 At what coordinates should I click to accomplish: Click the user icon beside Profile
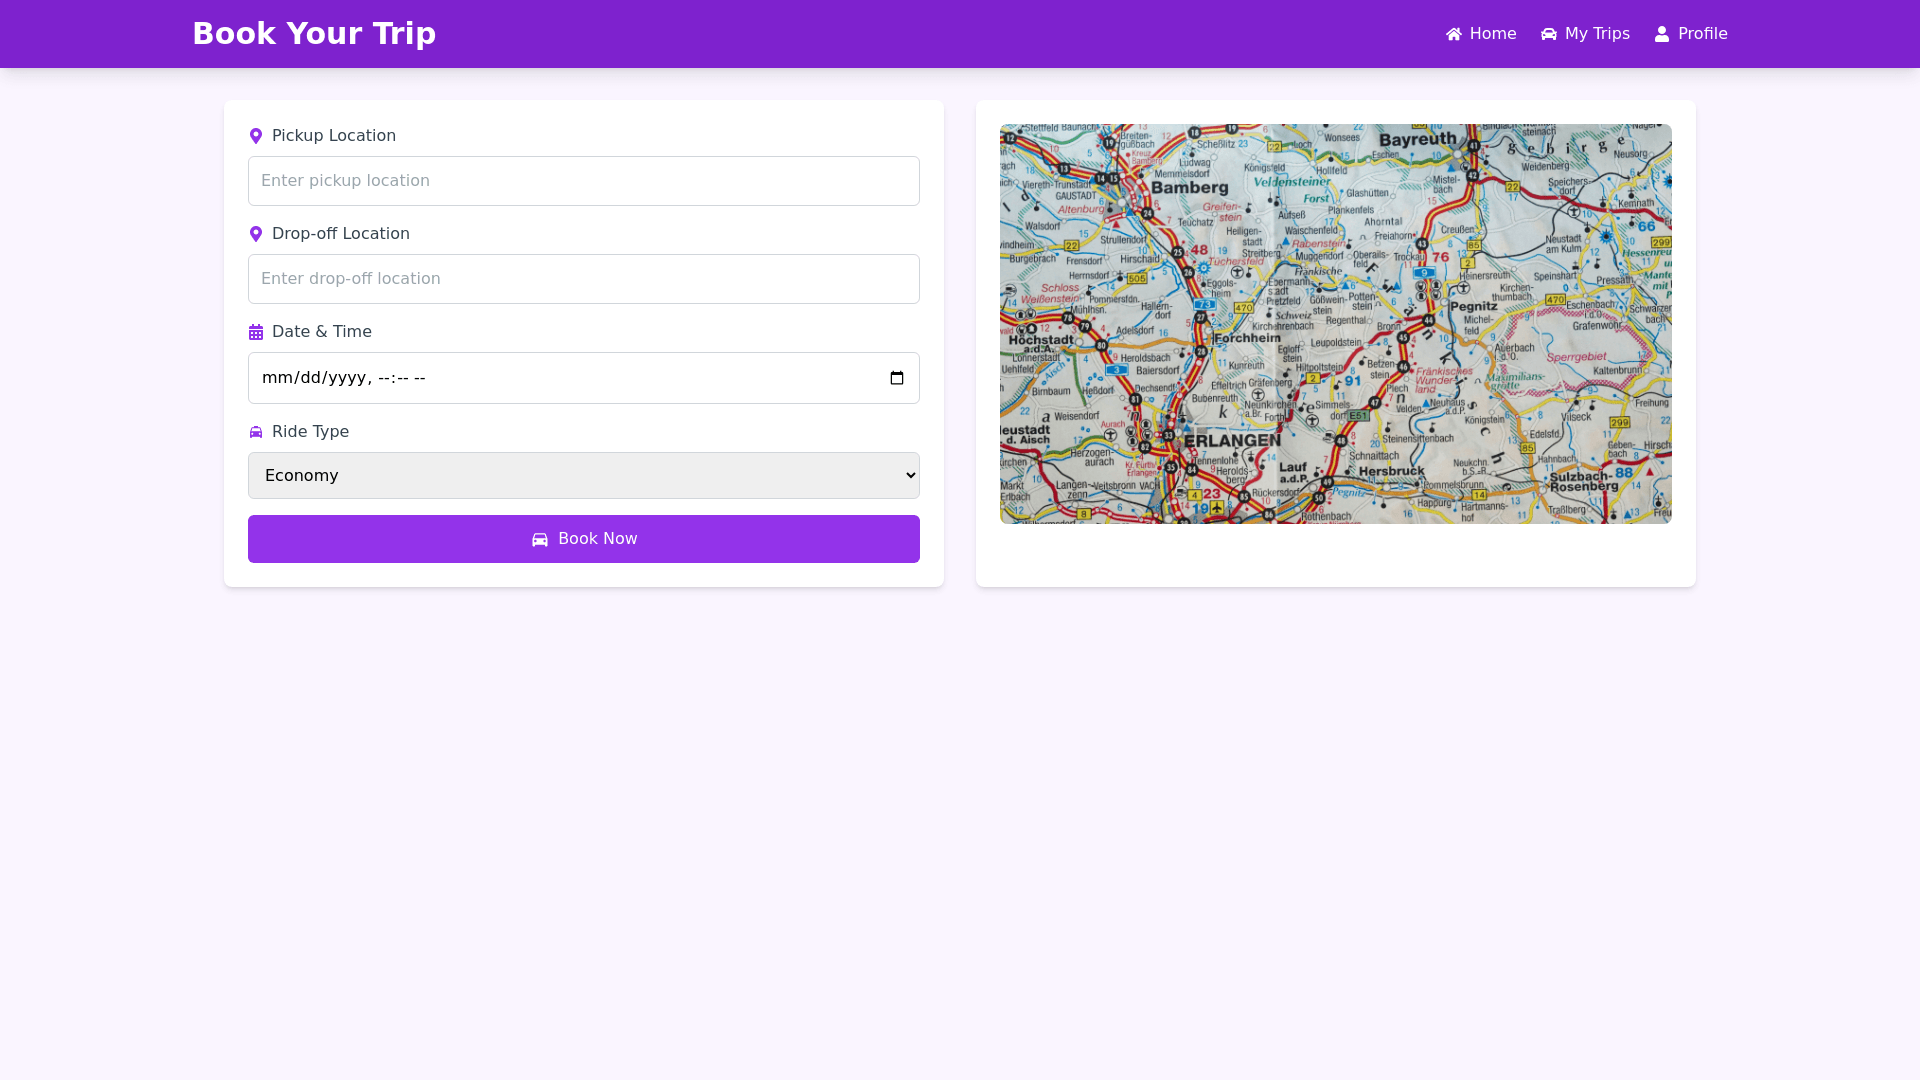coord(1662,34)
